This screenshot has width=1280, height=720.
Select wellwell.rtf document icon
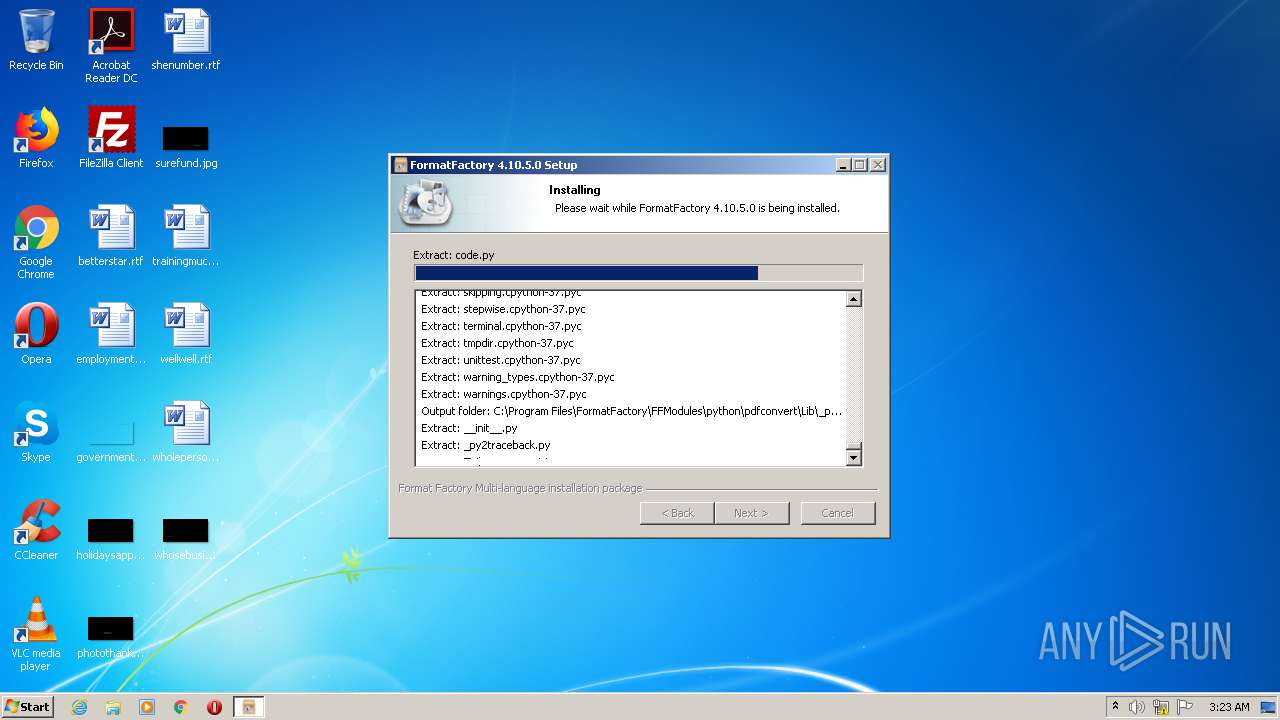point(186,334)
